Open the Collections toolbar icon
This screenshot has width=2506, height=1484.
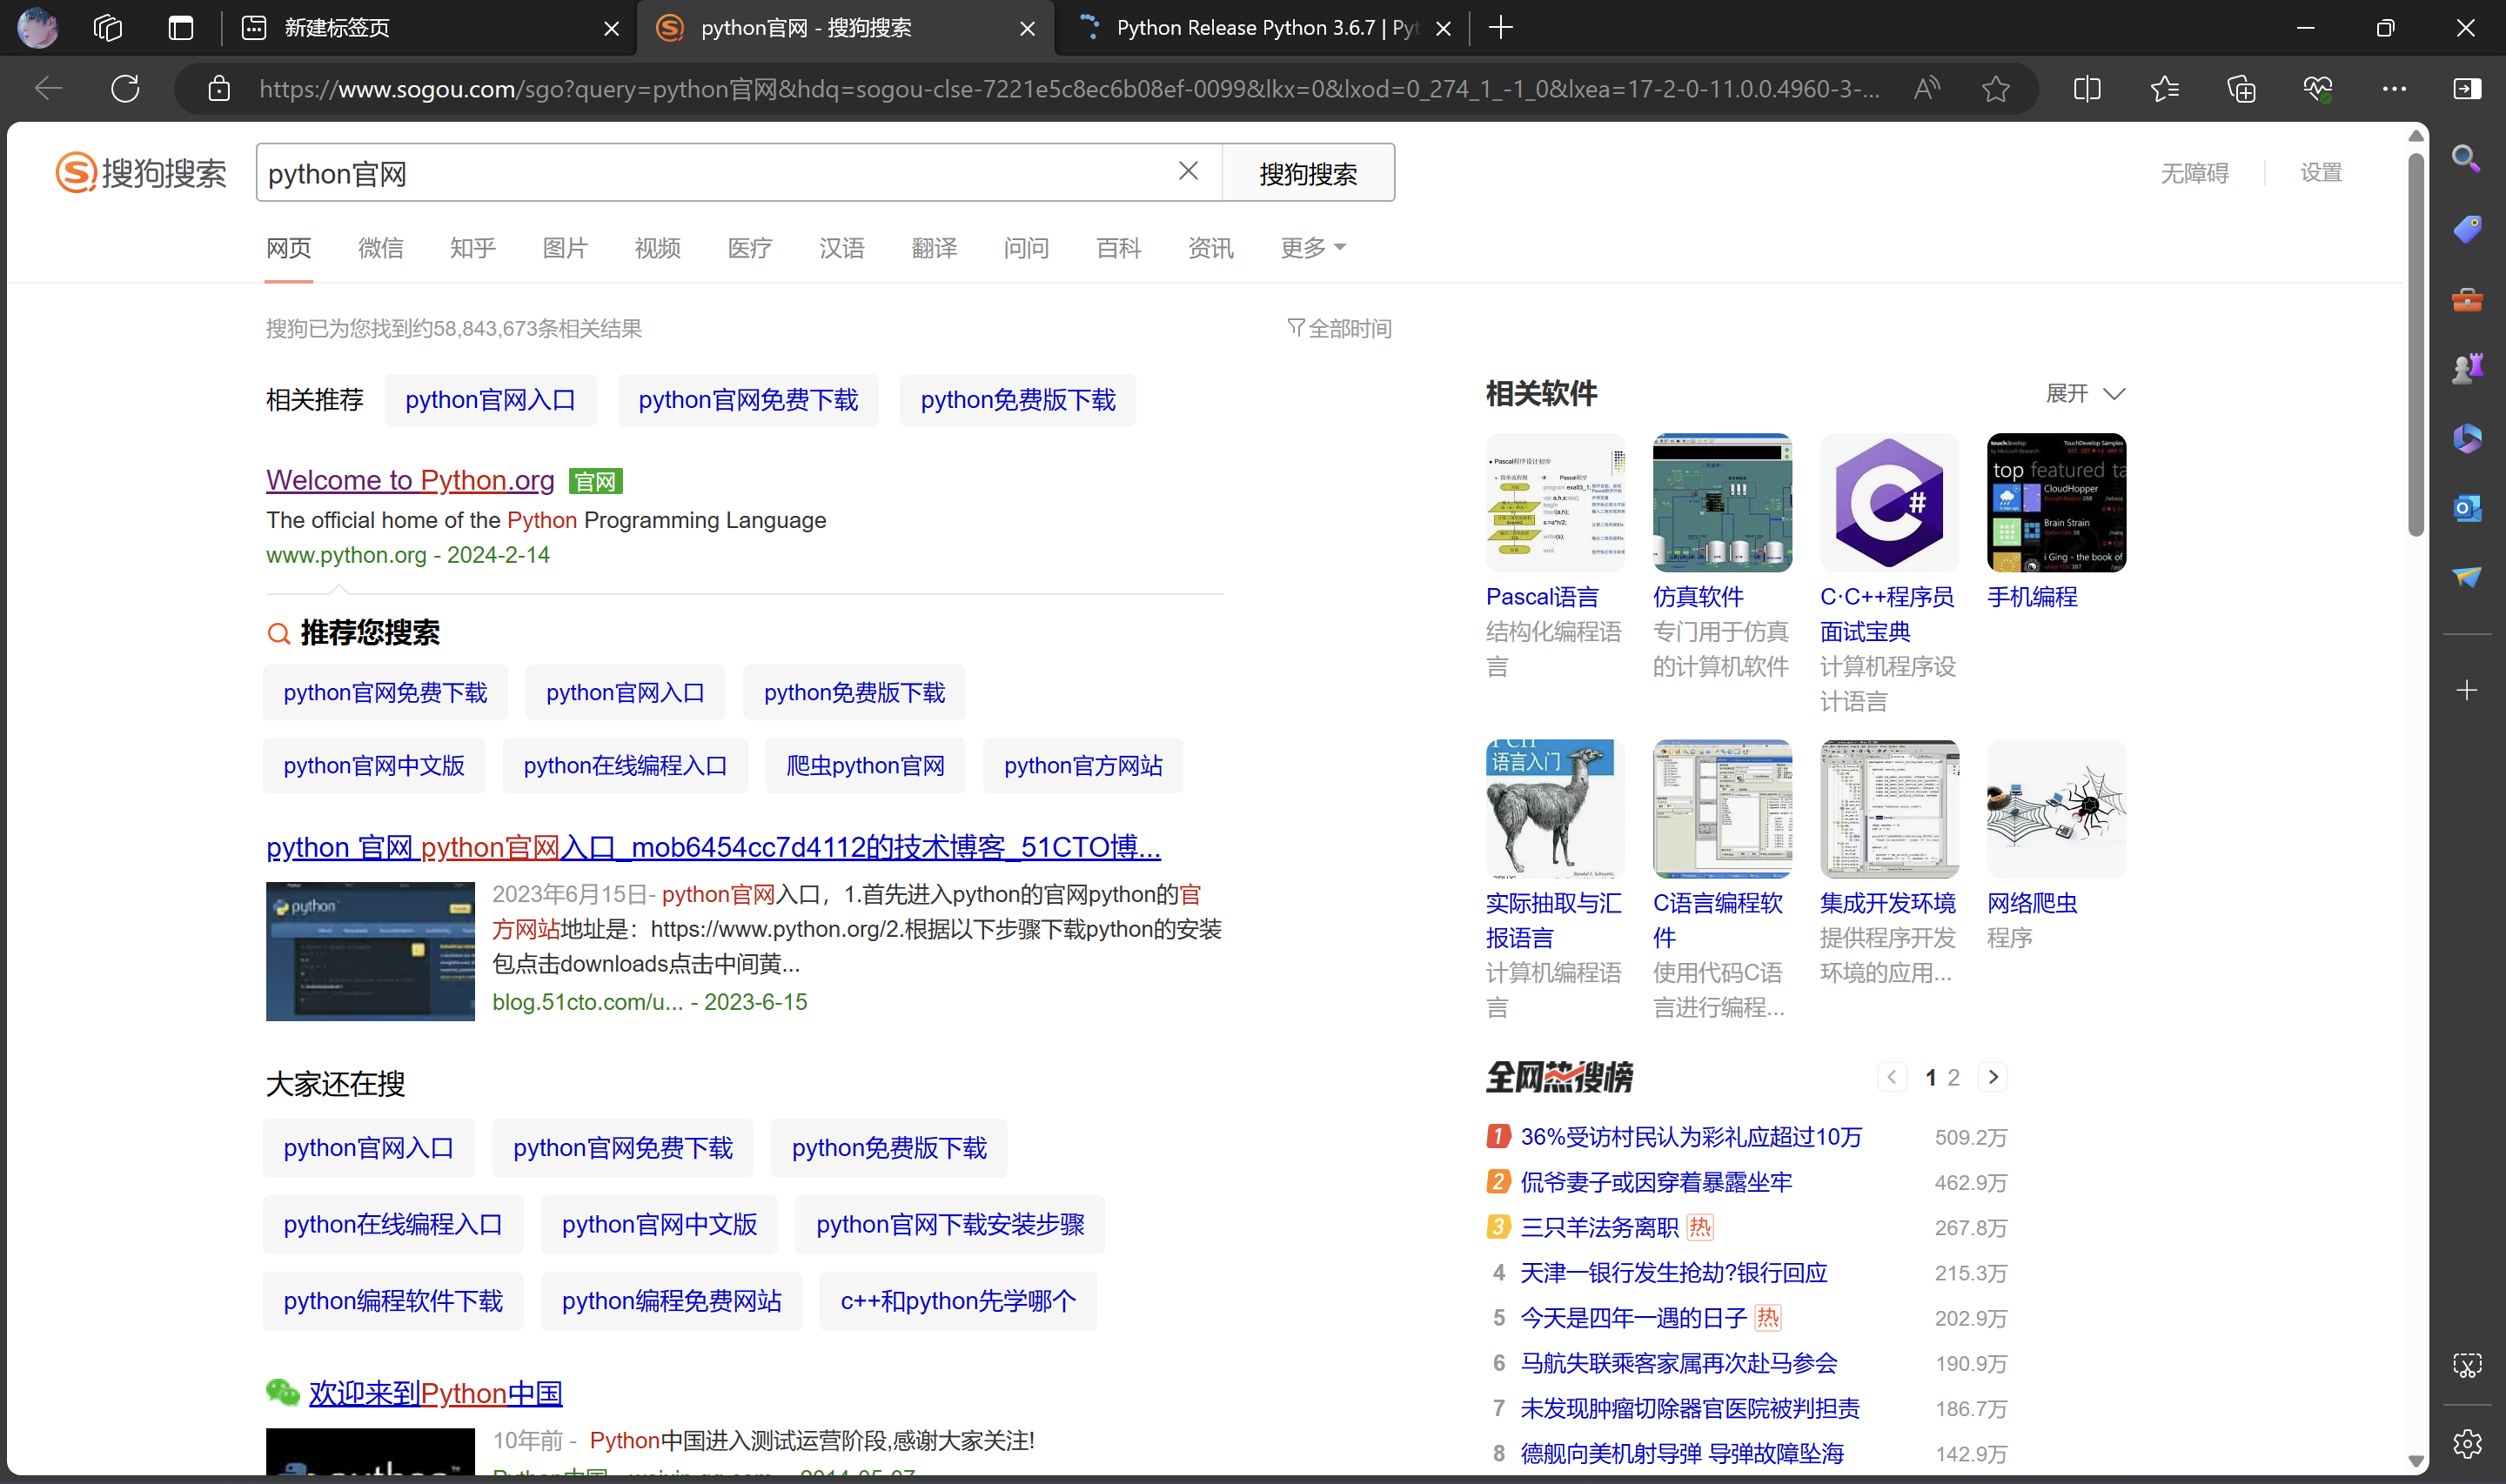pos(2241,89)
